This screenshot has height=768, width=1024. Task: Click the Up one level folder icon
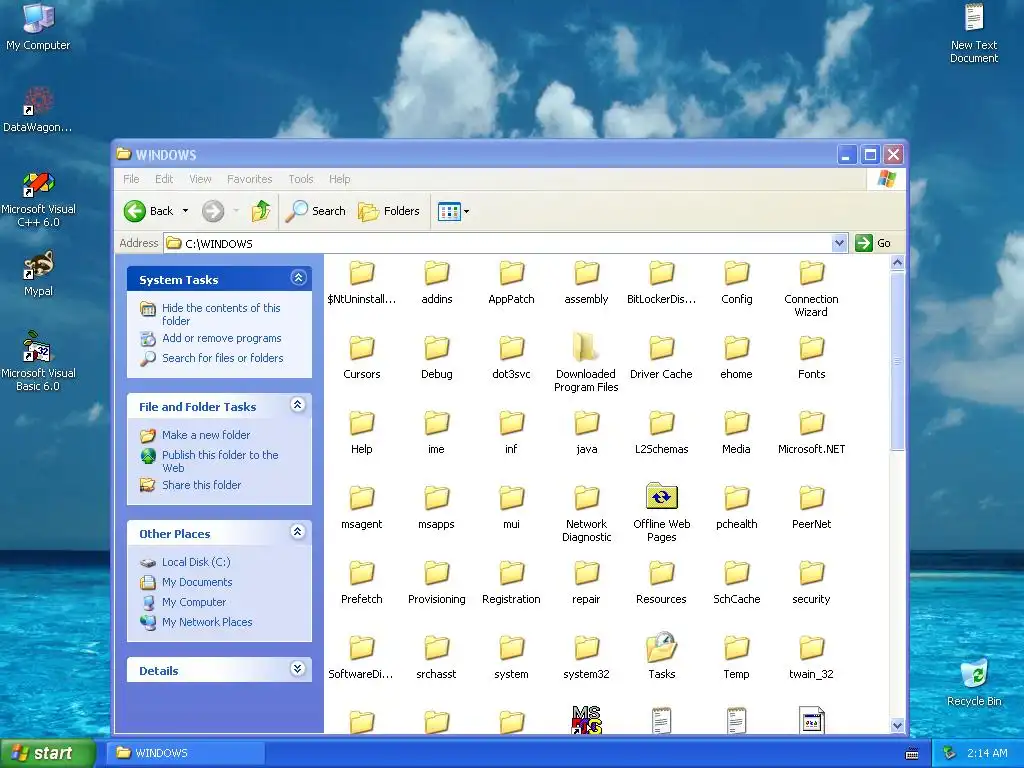click(x=261, y=211)
